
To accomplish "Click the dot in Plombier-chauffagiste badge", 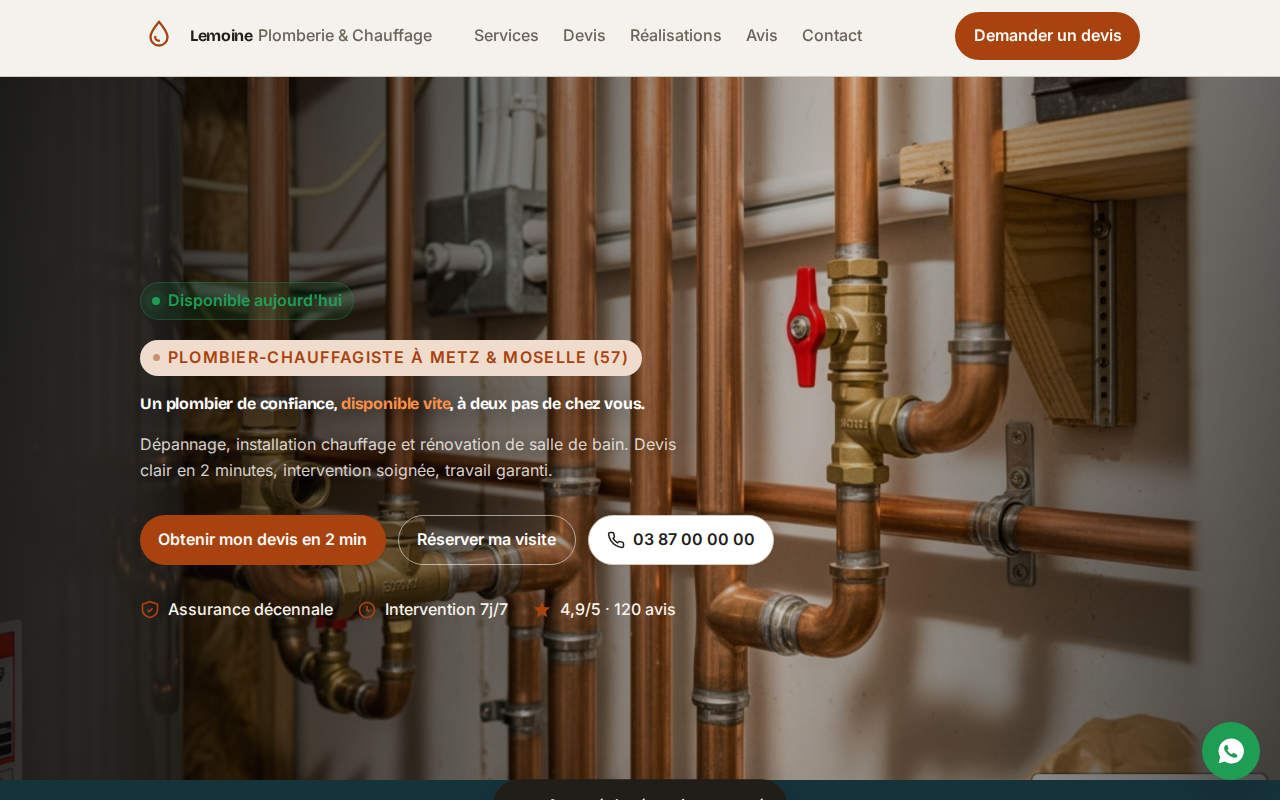I will 156,358.
